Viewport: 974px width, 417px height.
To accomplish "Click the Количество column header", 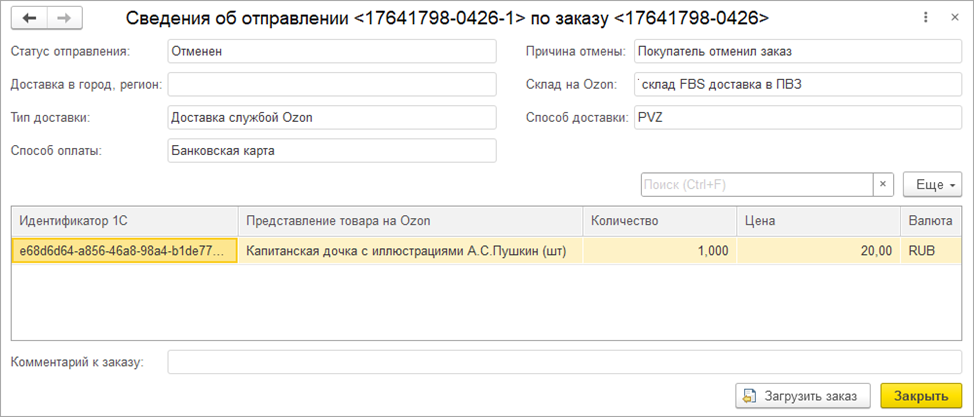I will 660,220.
